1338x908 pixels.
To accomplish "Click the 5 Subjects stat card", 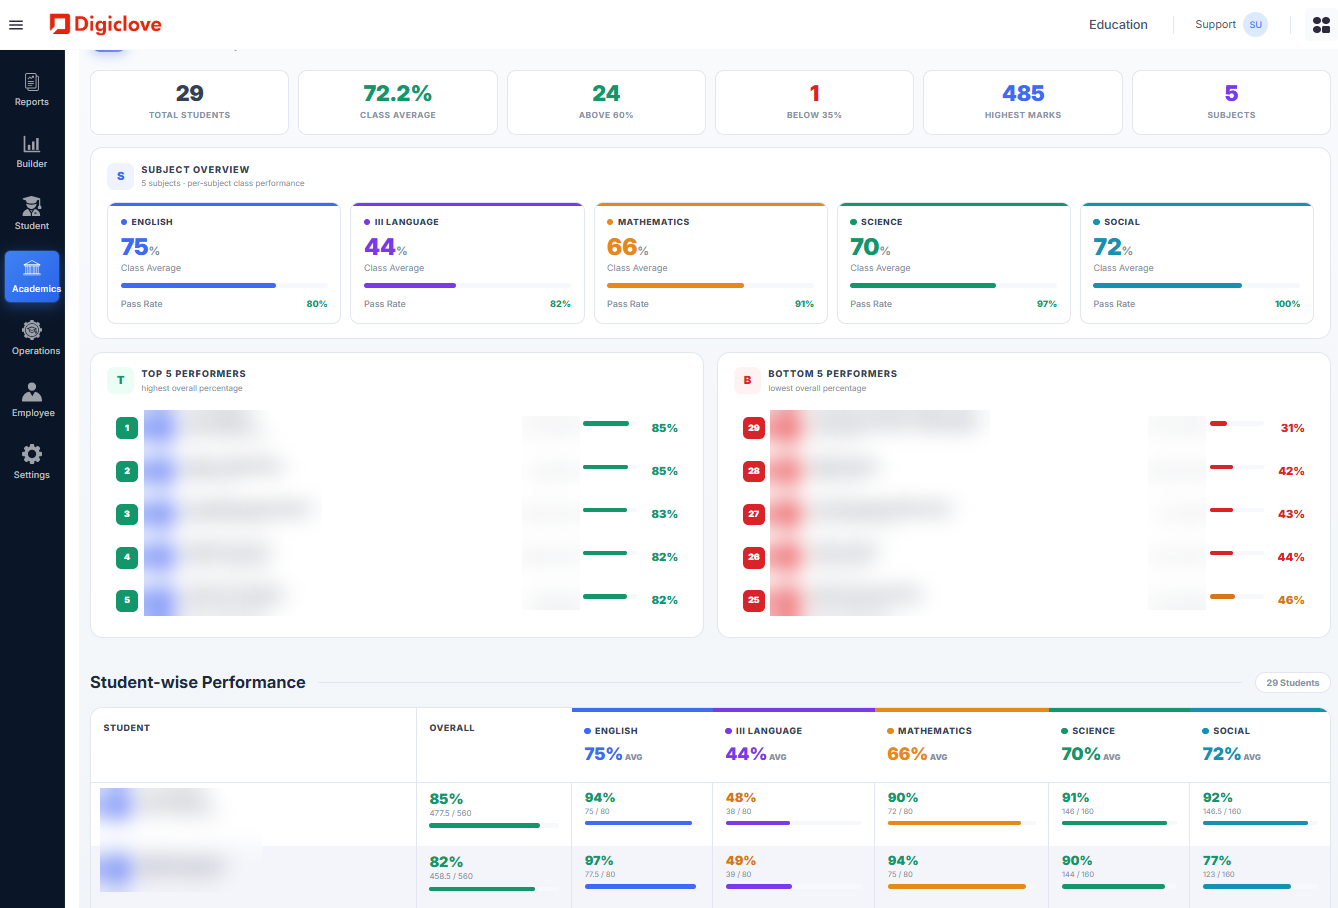I will pyautogui.click(x=1231, y=102).
